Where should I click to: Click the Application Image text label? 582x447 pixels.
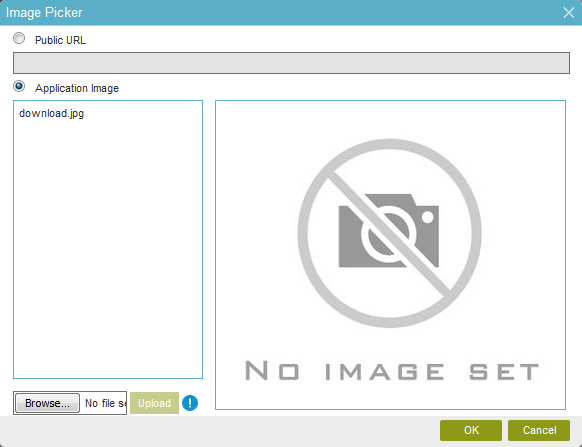pyautogui.click(x=77, y=88)
